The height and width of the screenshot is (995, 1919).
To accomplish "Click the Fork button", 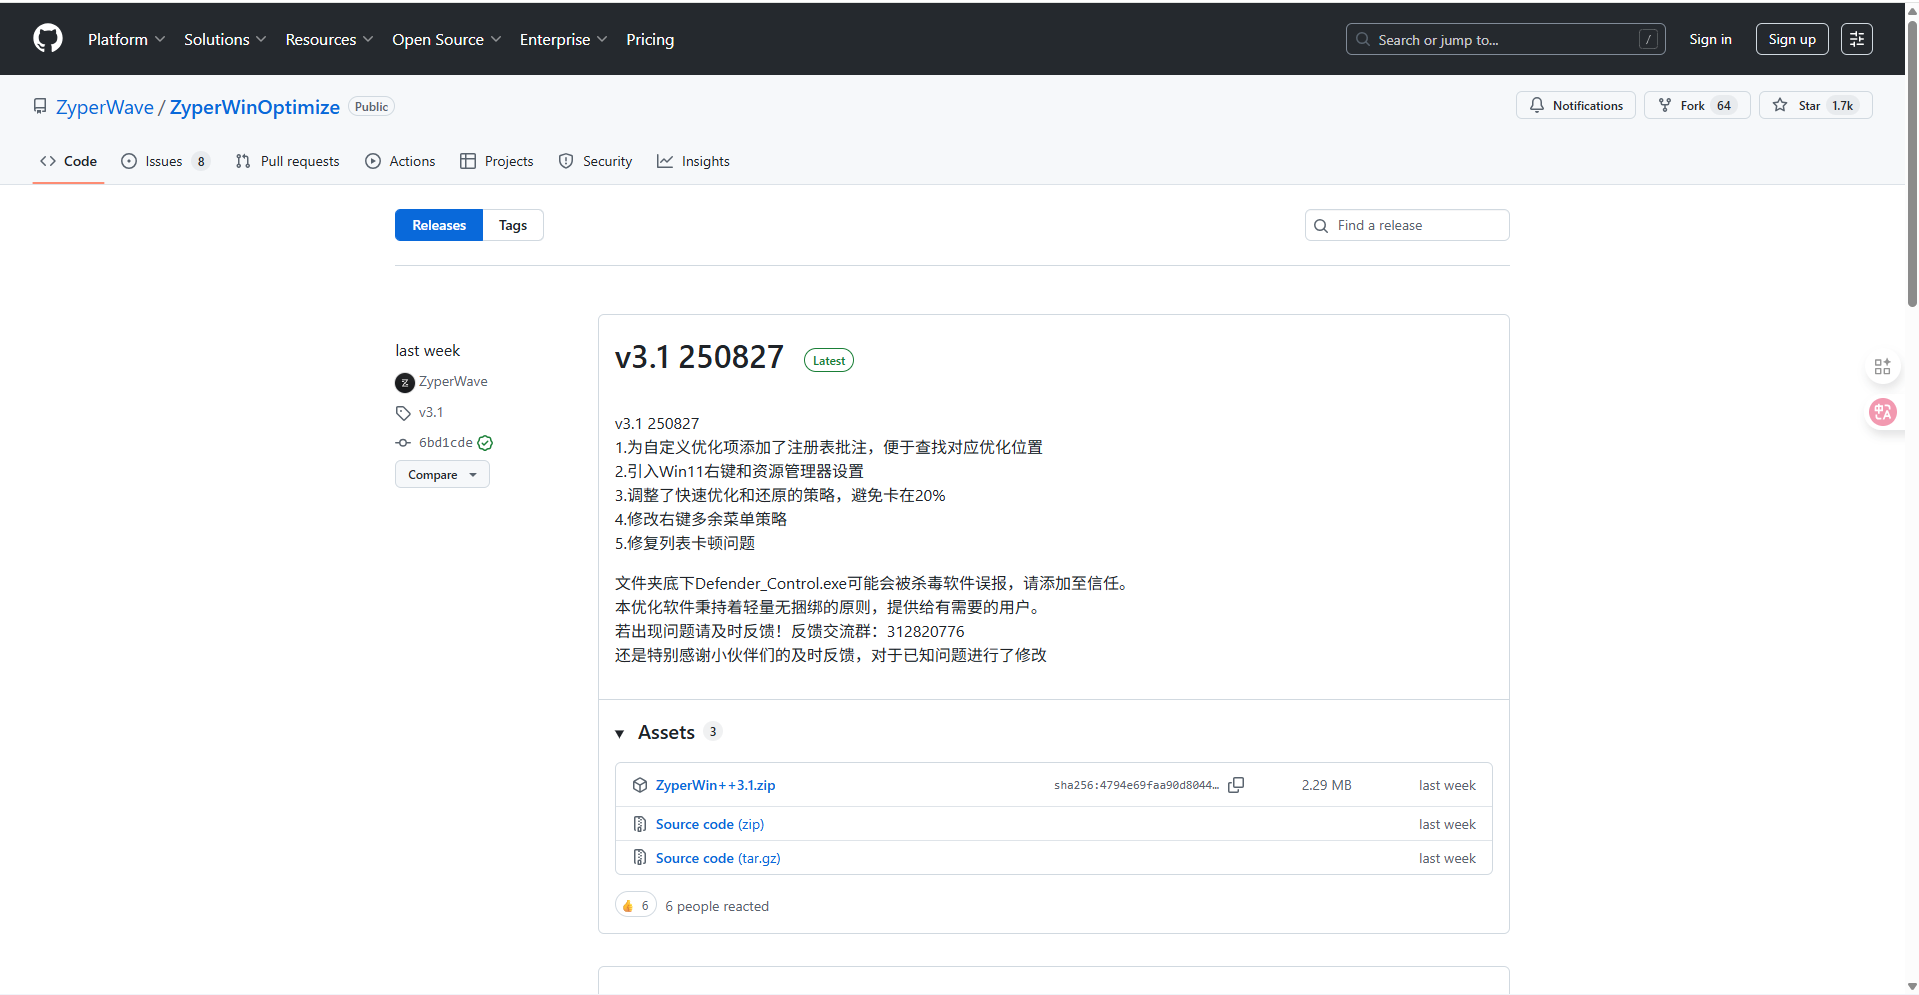I will pyautogui.click(x=1697, y=105).
